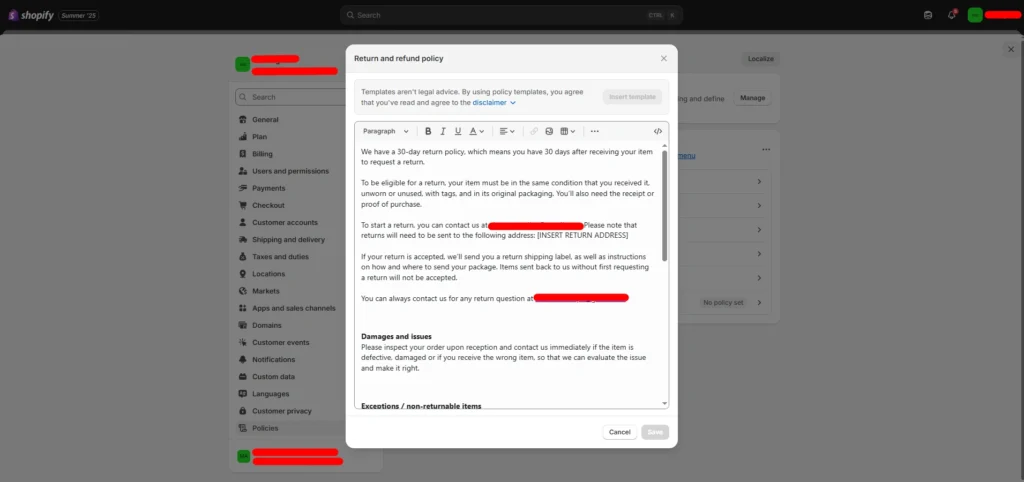
Task: Click inside the Shopify top search bar
Action: pyautogui.click(x=511, y=15)
